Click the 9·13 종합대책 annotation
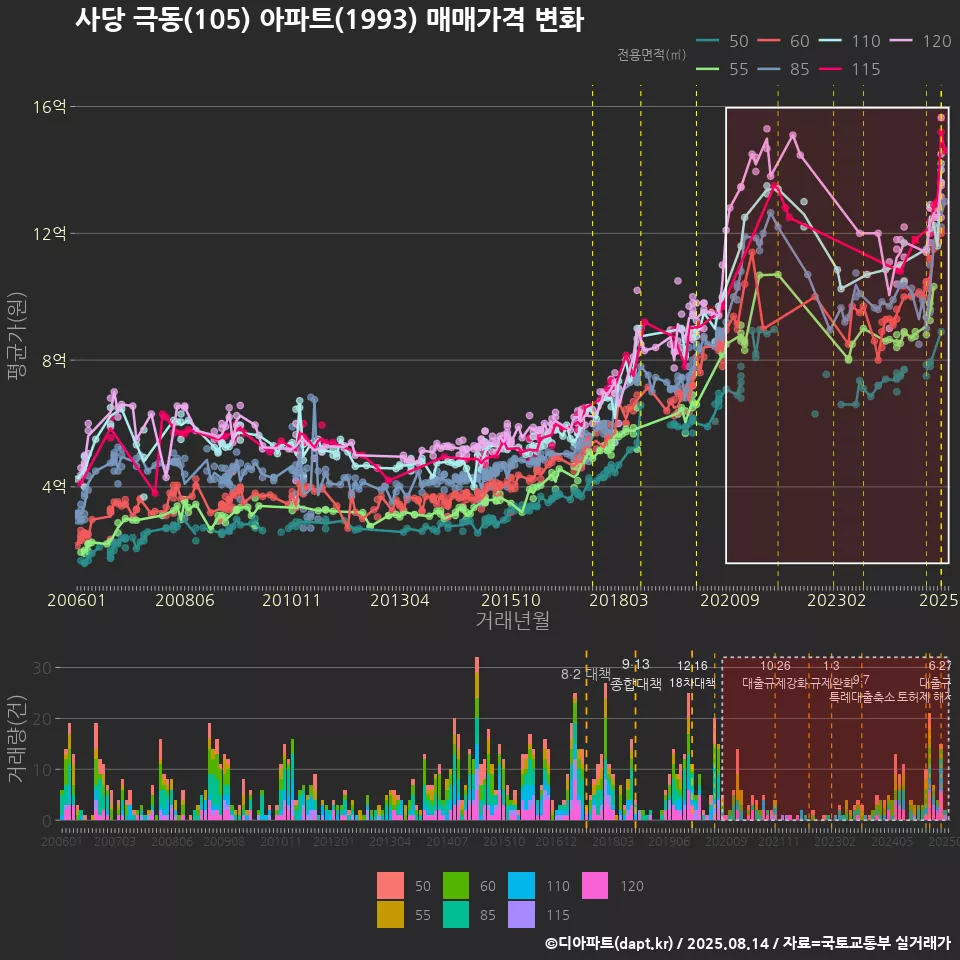The width and height of the screenshot is (960, 960). 636,675
